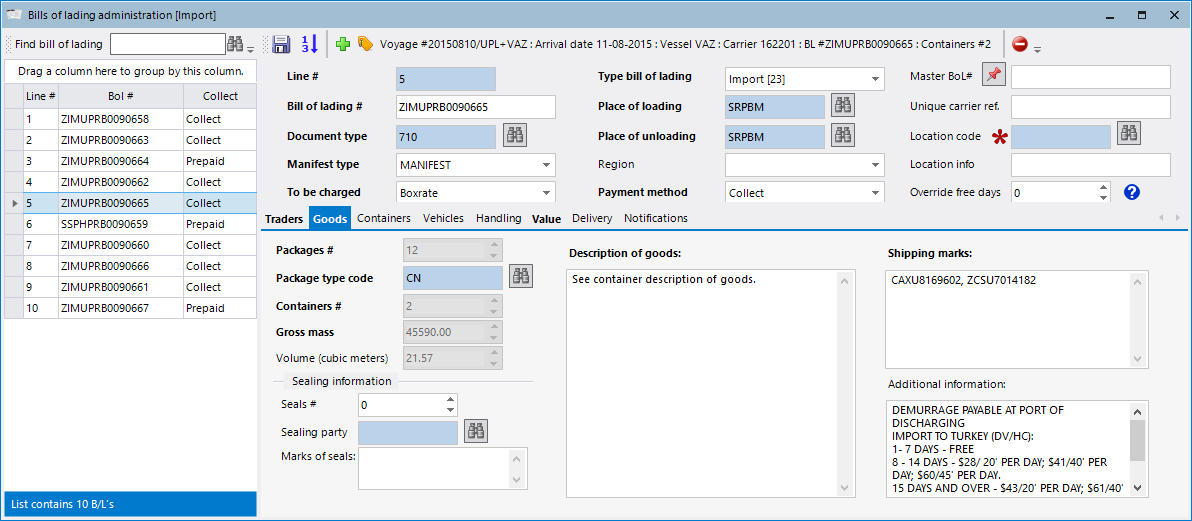Switch to the Traders tab
Viewport: 1192px width, 521px height.
[283, 218]
